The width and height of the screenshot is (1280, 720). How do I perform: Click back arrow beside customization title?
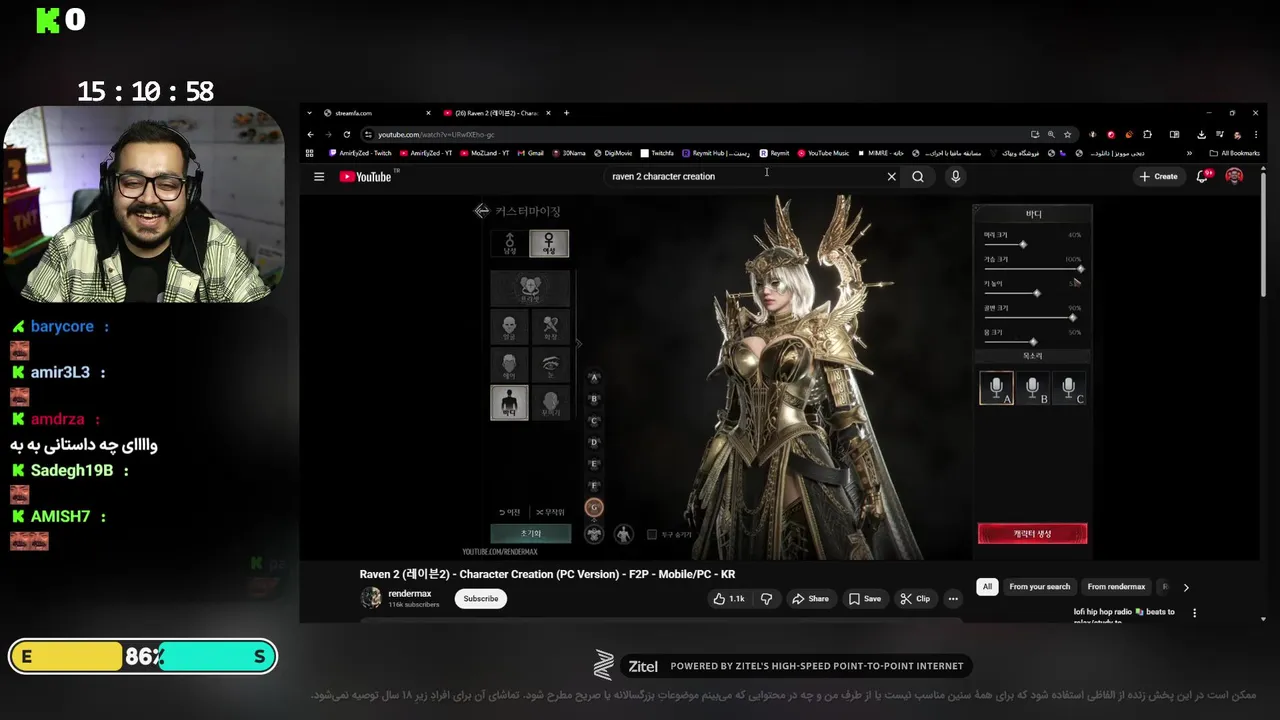pyautogui.click(x=481, y=211)
